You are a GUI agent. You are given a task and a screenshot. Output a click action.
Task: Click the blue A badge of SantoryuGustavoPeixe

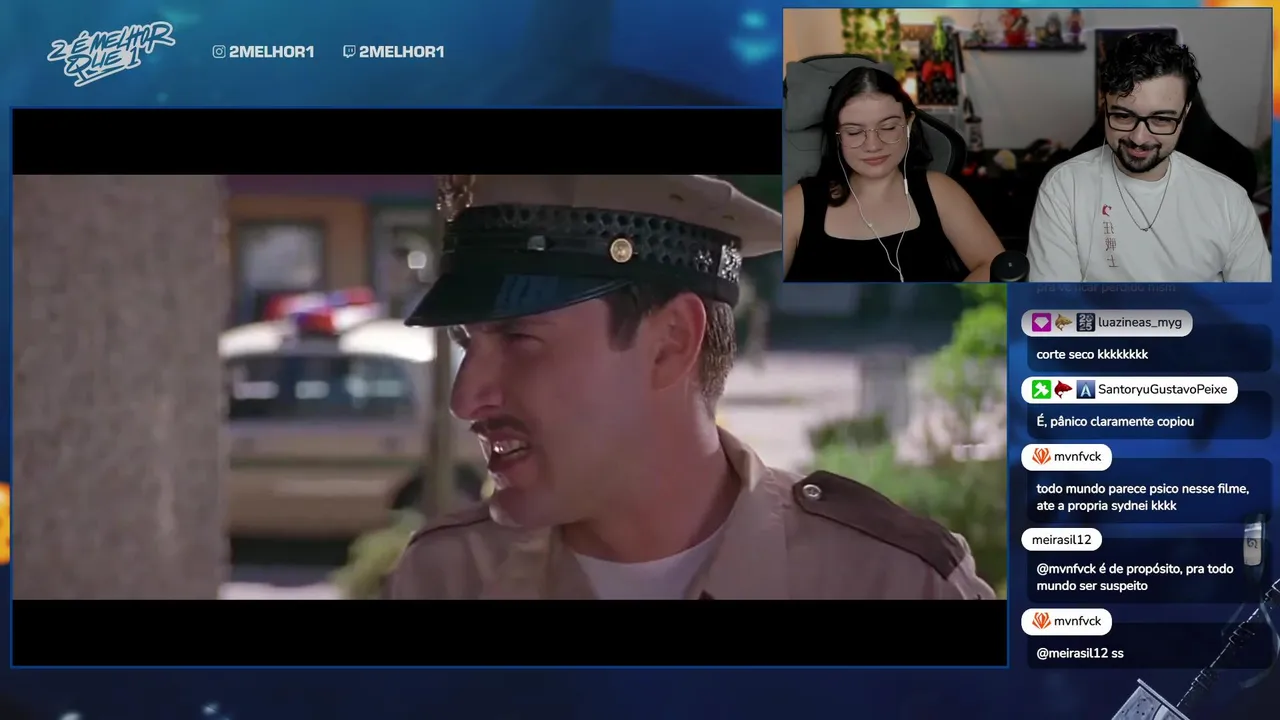[x=1085, y=390]
